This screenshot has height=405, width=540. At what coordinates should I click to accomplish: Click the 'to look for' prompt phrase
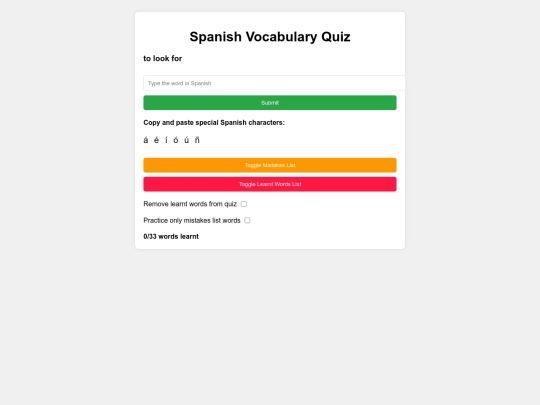pyautogui.click(x=163, y=59)
